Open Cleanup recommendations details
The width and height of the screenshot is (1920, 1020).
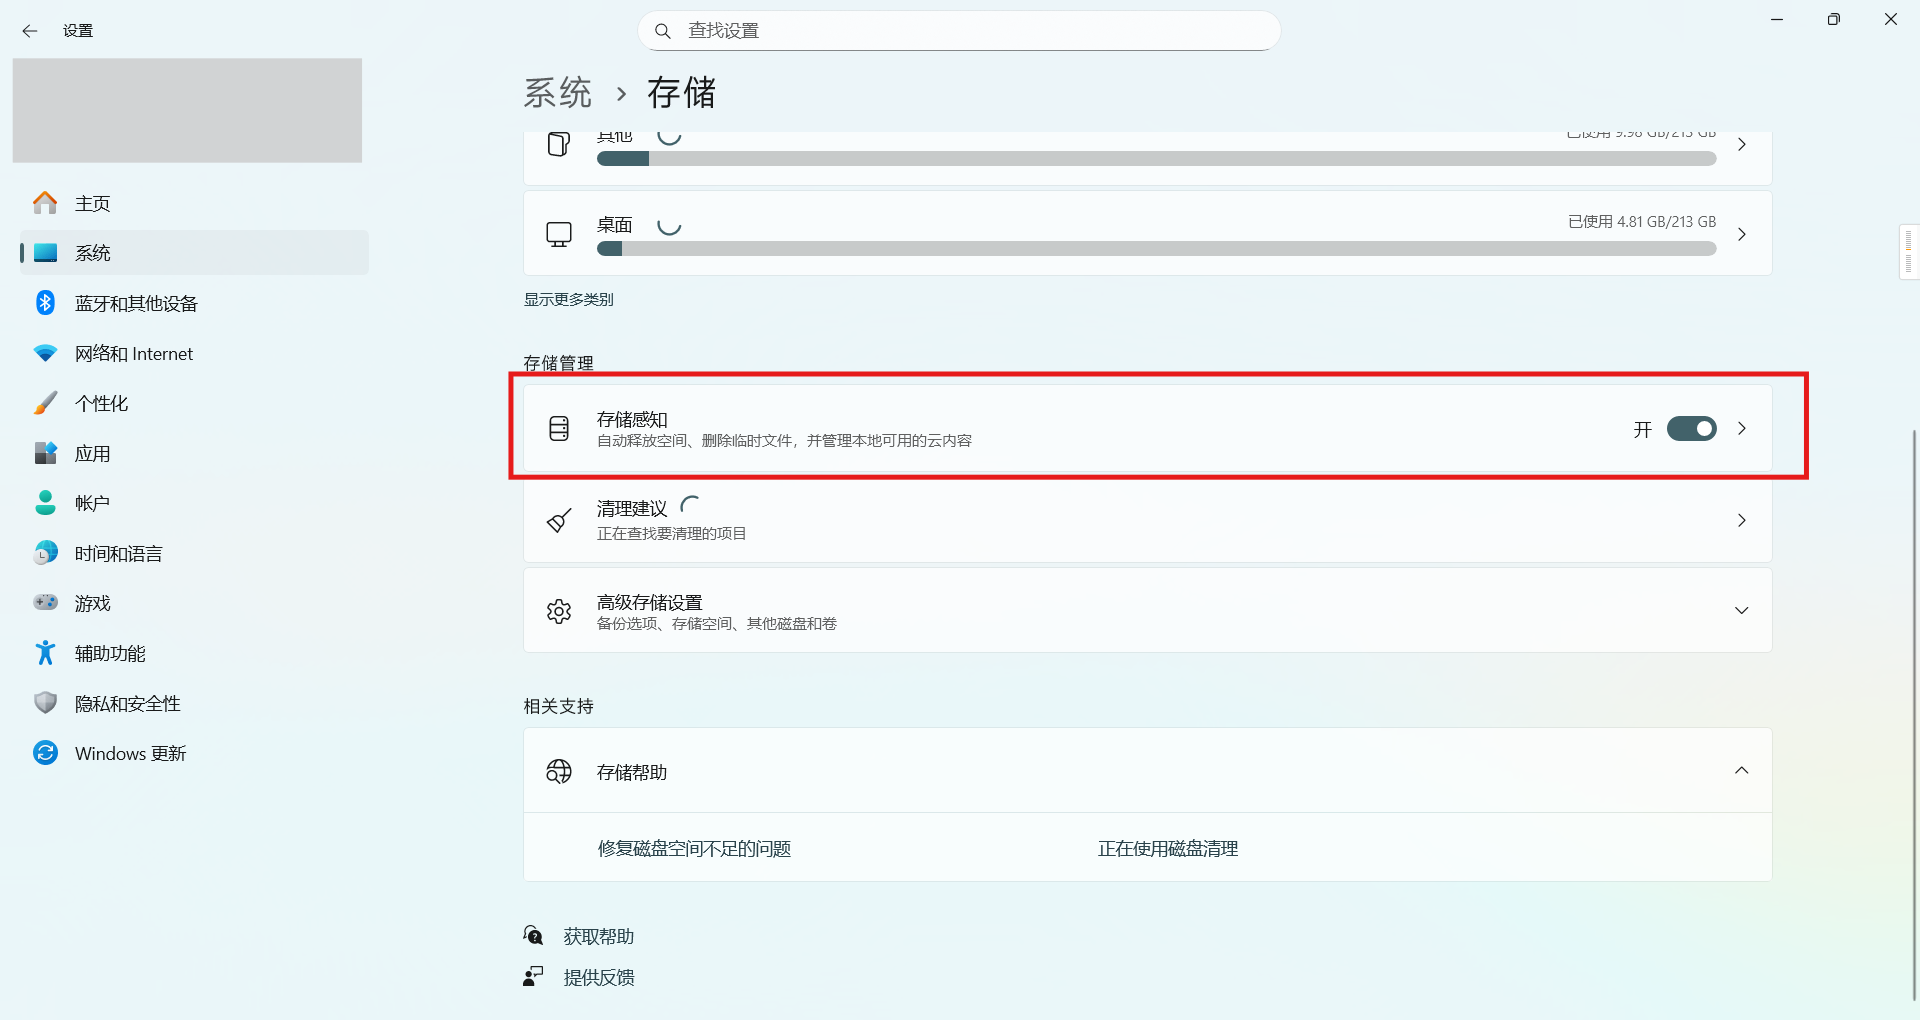[1741, 520]
